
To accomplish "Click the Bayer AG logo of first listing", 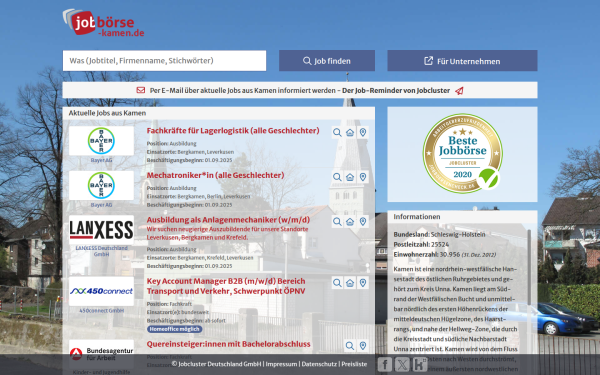I will [101, 141].
